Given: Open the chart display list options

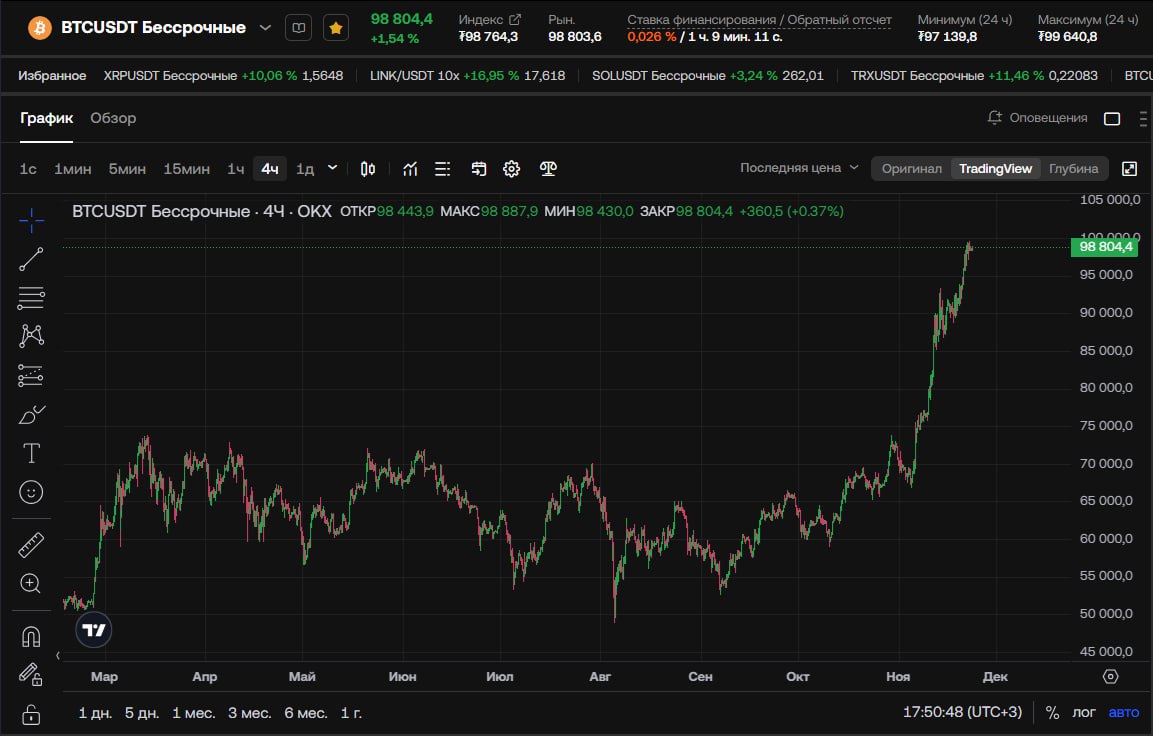Looking at the screenshot, I should pyautogui.click(x=443, y=169).
